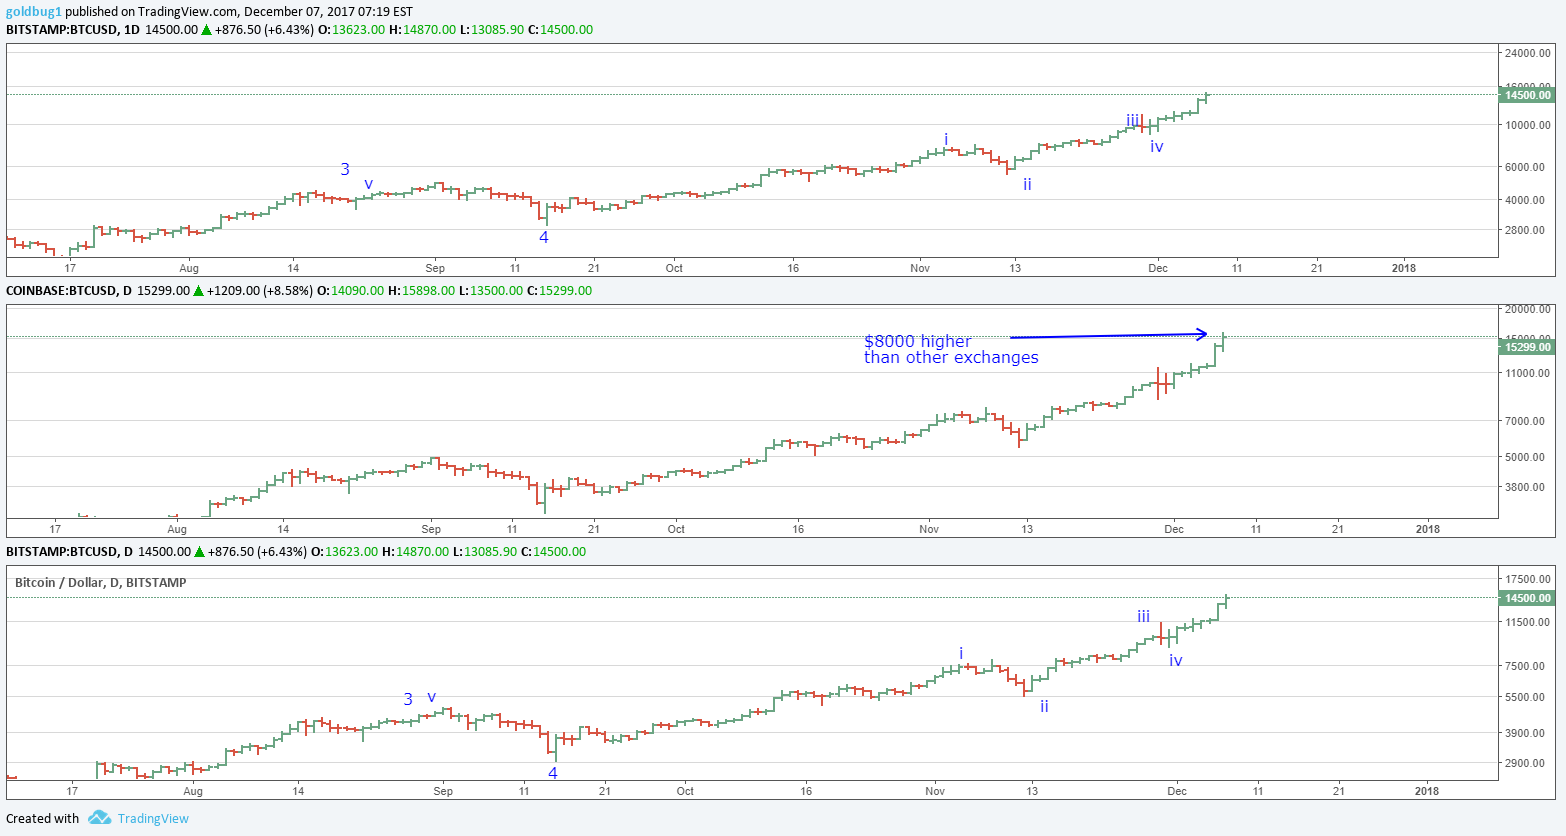
Task: Click the Aug date label on Coinbase chart
Action: point(177,529)
